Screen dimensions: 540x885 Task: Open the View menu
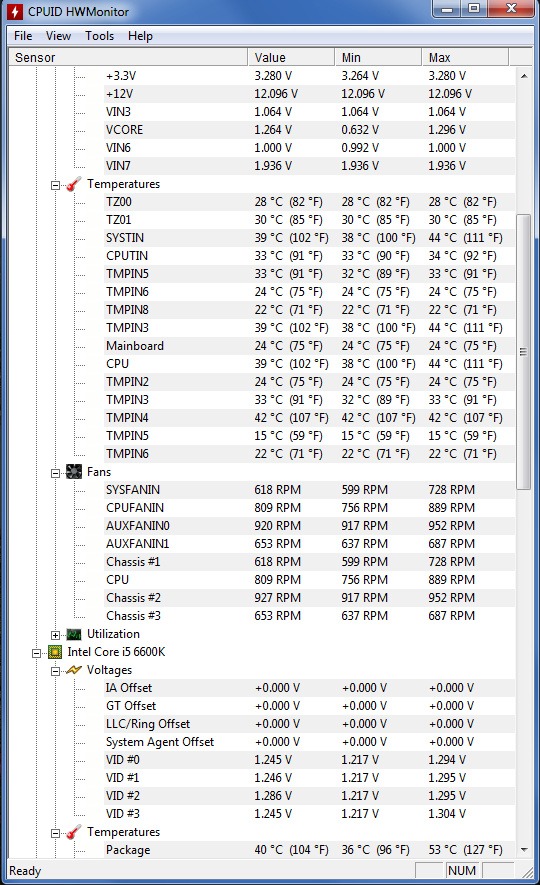coord(58,36)
